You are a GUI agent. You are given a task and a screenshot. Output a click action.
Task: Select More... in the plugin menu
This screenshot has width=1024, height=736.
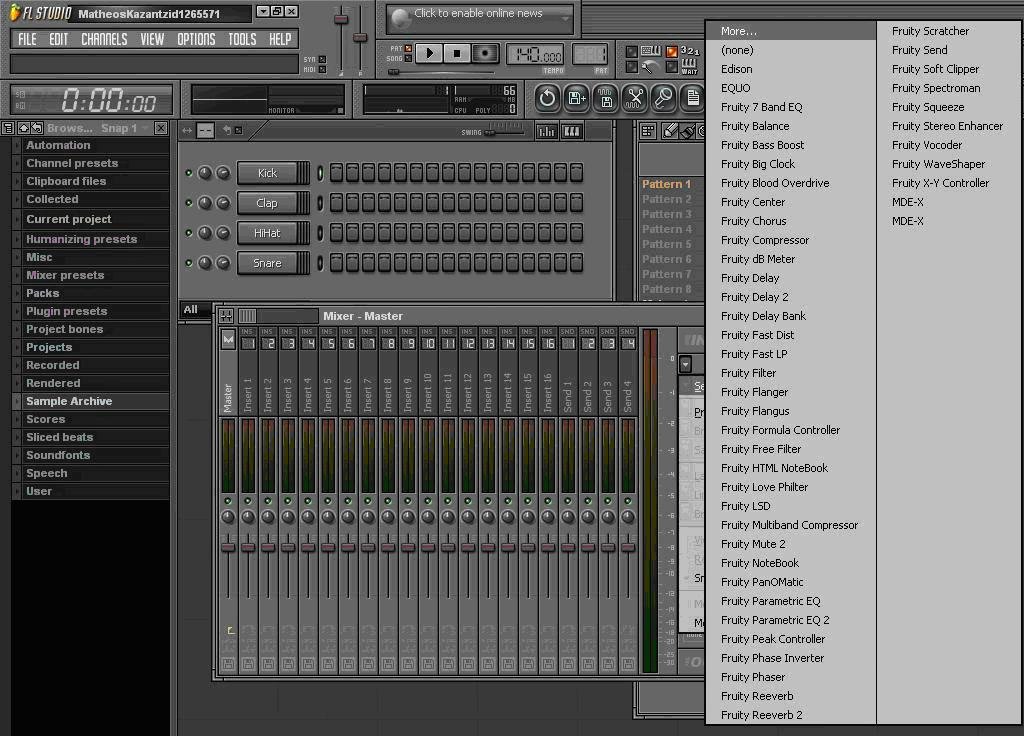point(791,31)
